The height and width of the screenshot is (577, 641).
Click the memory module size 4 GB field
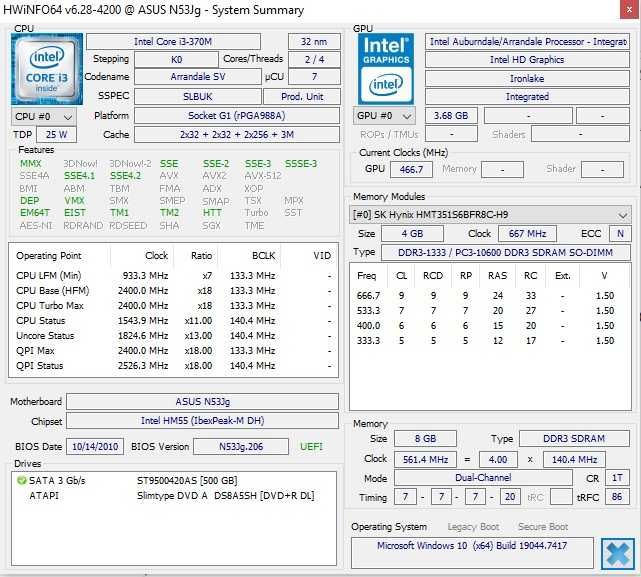pos(412,234)
